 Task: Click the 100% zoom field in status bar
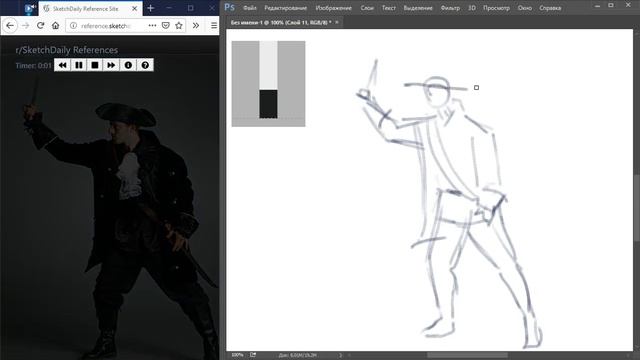click(x=237, y=355)
